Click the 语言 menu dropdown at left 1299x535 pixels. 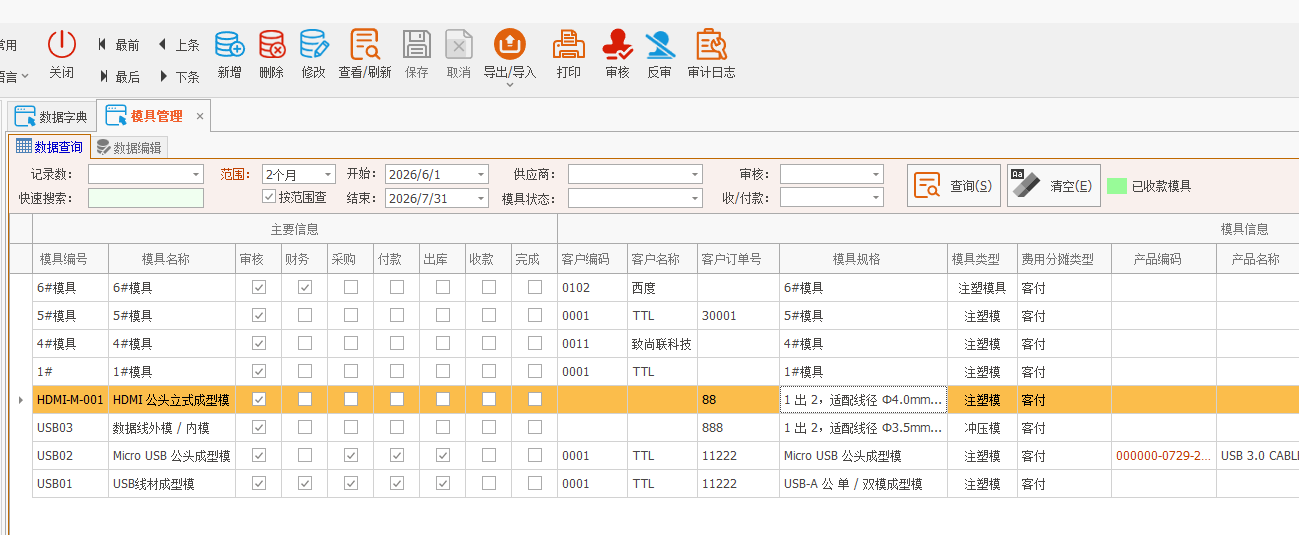pos(14,75)
